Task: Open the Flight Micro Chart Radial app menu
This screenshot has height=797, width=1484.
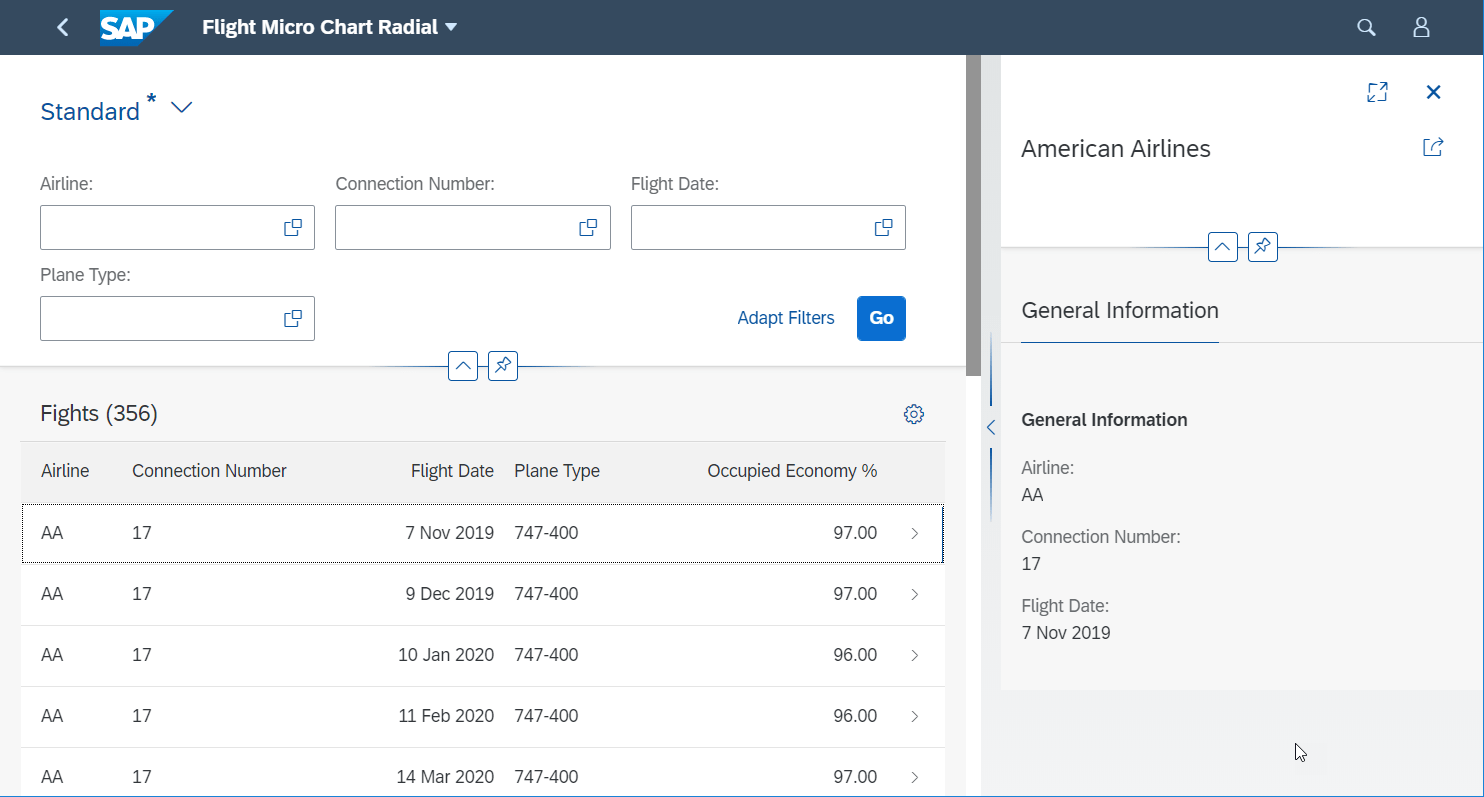Action: coord(329,27)
